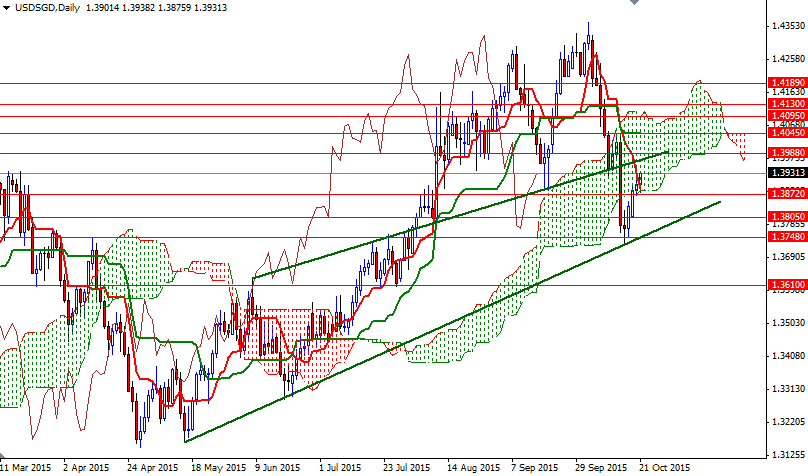Select the 9 Jun 2015 date on timeline
The height and width of the screenshot is (476, 808).
coord(277,467)
